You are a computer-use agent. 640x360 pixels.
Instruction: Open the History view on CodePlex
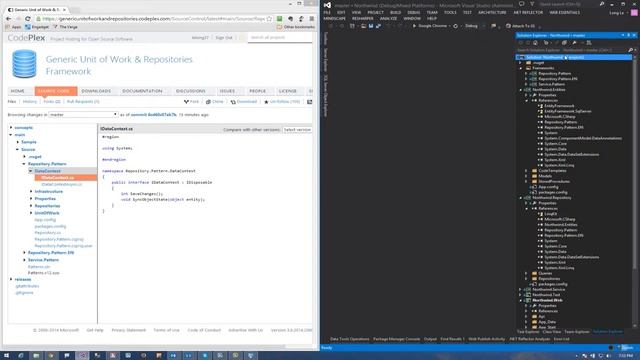[30, 102]
